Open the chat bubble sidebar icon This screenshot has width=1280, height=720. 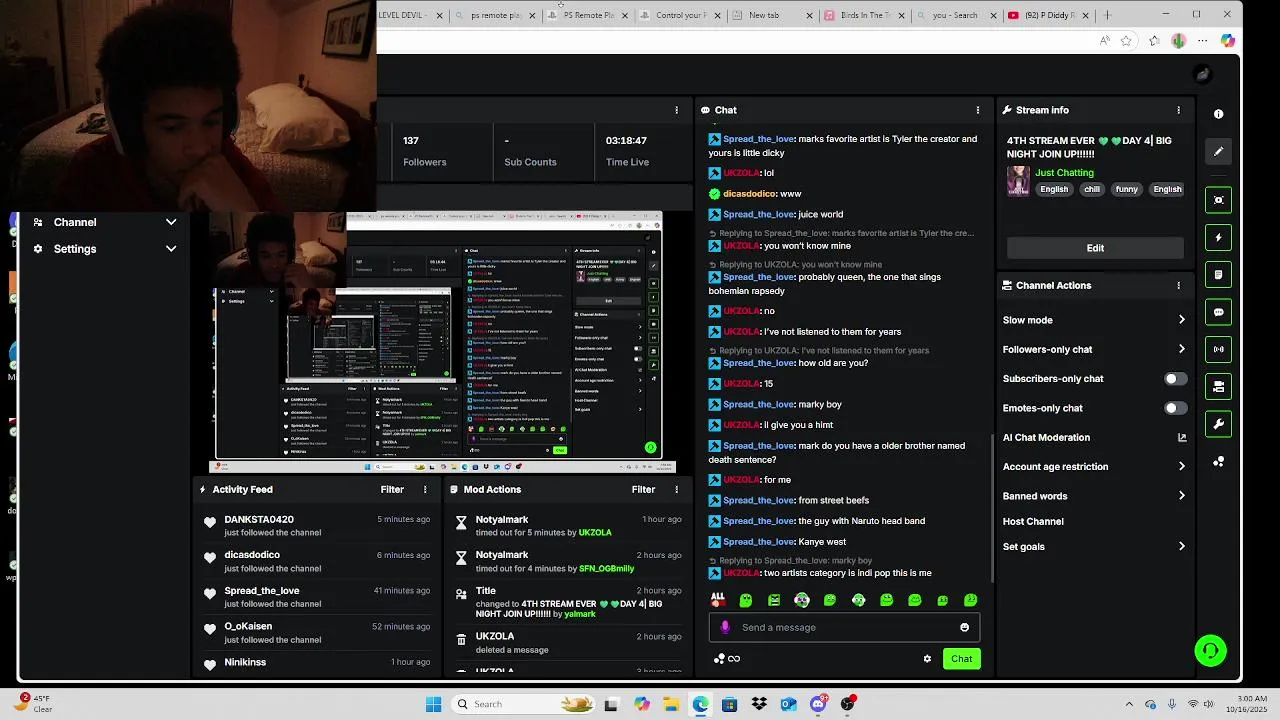(x=1218, y=312)
